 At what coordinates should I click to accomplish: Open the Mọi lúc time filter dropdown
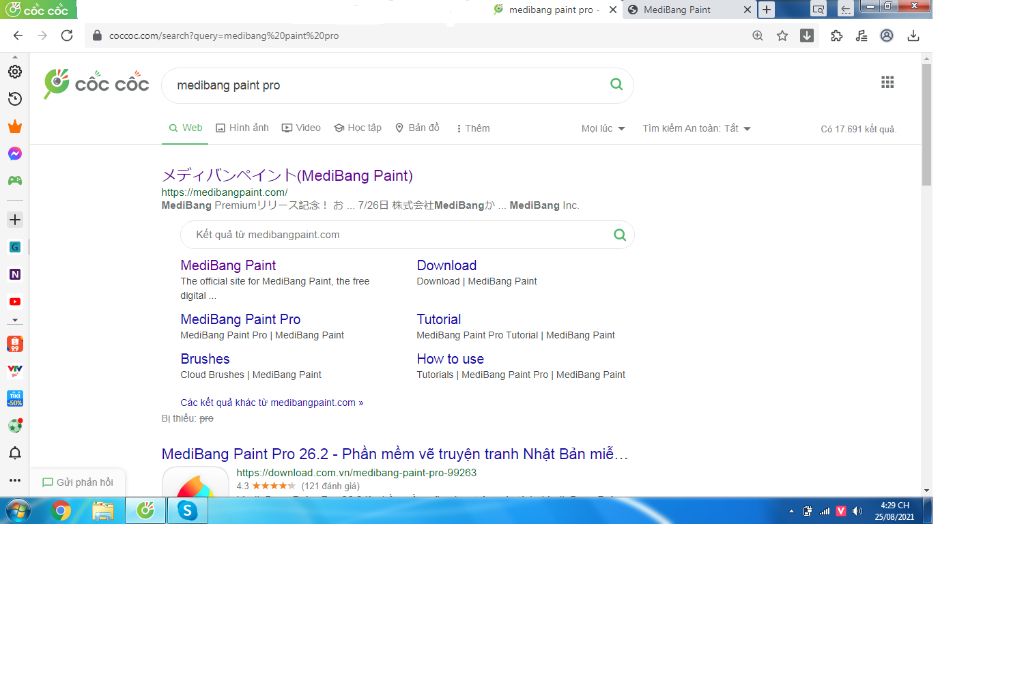click(603, 129)
